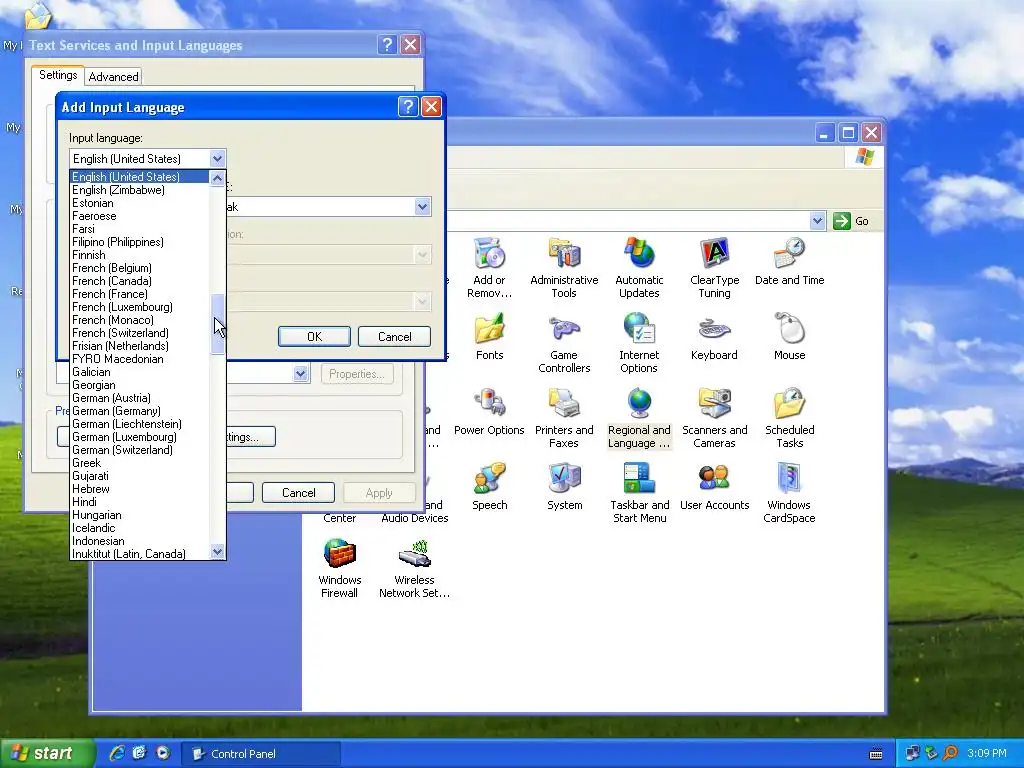Image resolution: width=1024 pixels, height=768 pixels.
Task: Choose Hindi input language
Action: (140, 502)
